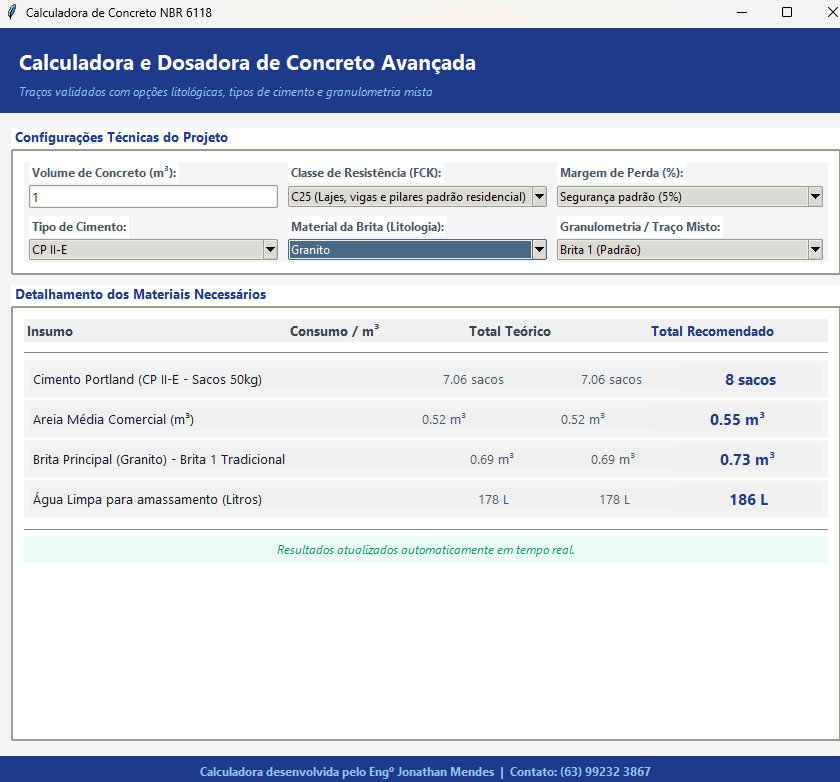840x782 pixels.
Task: Click the '0.55 m³' recommended sand value
Action: [x=738, y=419]
